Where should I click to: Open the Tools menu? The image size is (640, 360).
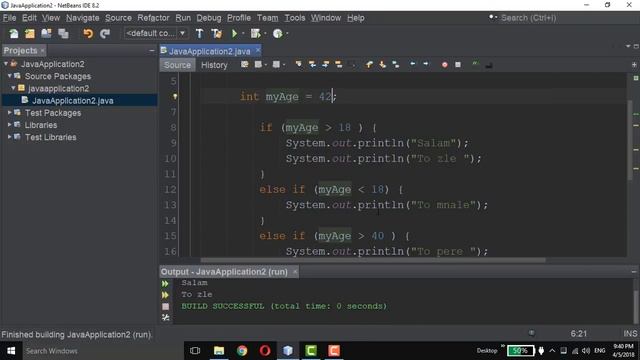[295, 18]
